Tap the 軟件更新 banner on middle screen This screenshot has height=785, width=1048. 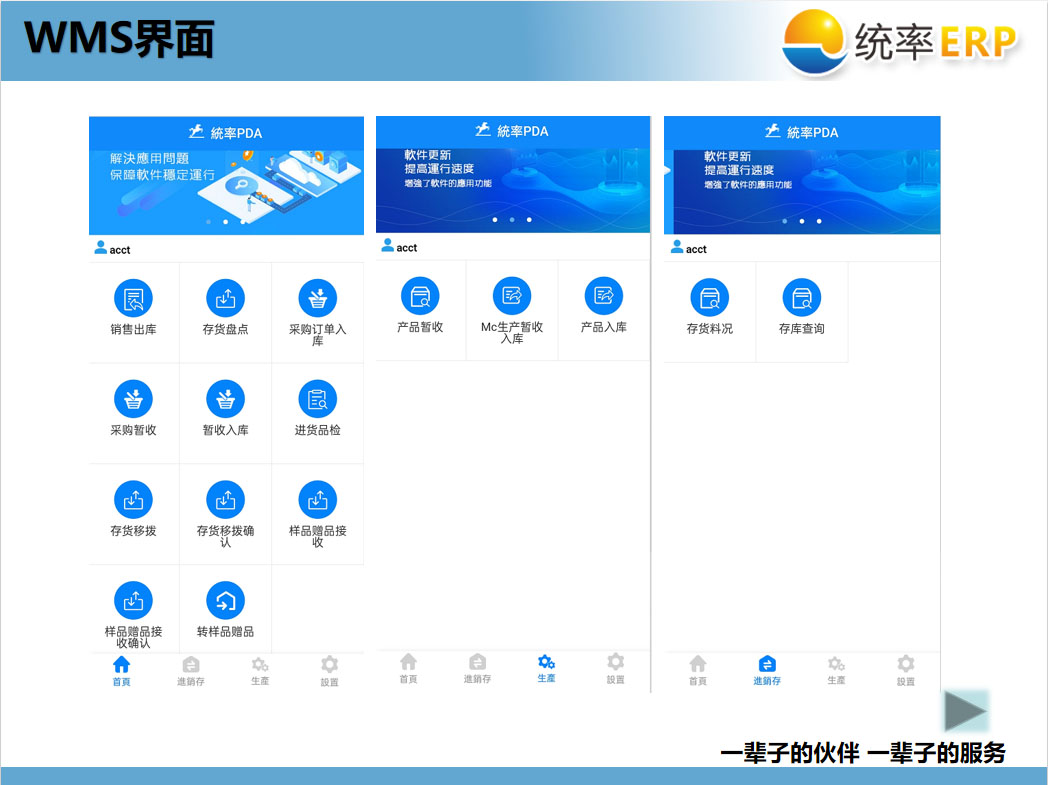[513, 190]
